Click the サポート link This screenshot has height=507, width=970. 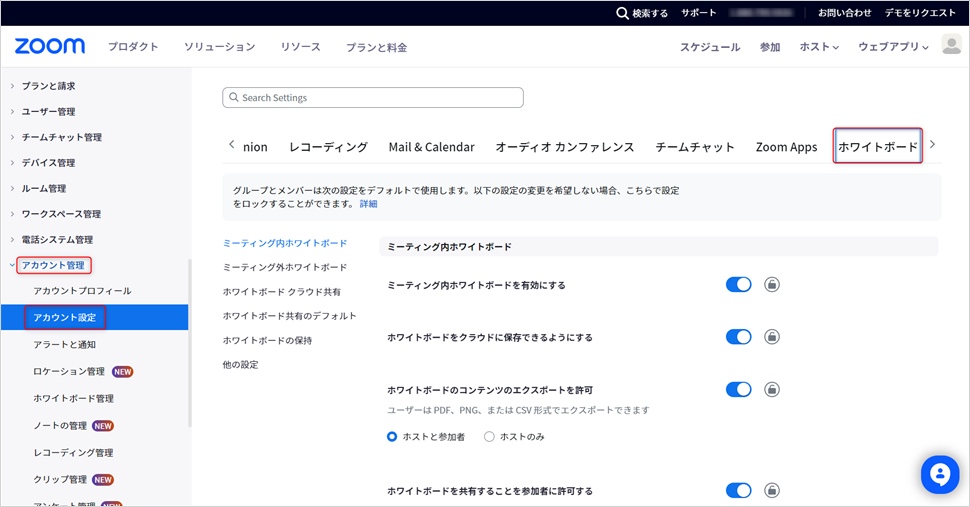click(x=699, y=13)
